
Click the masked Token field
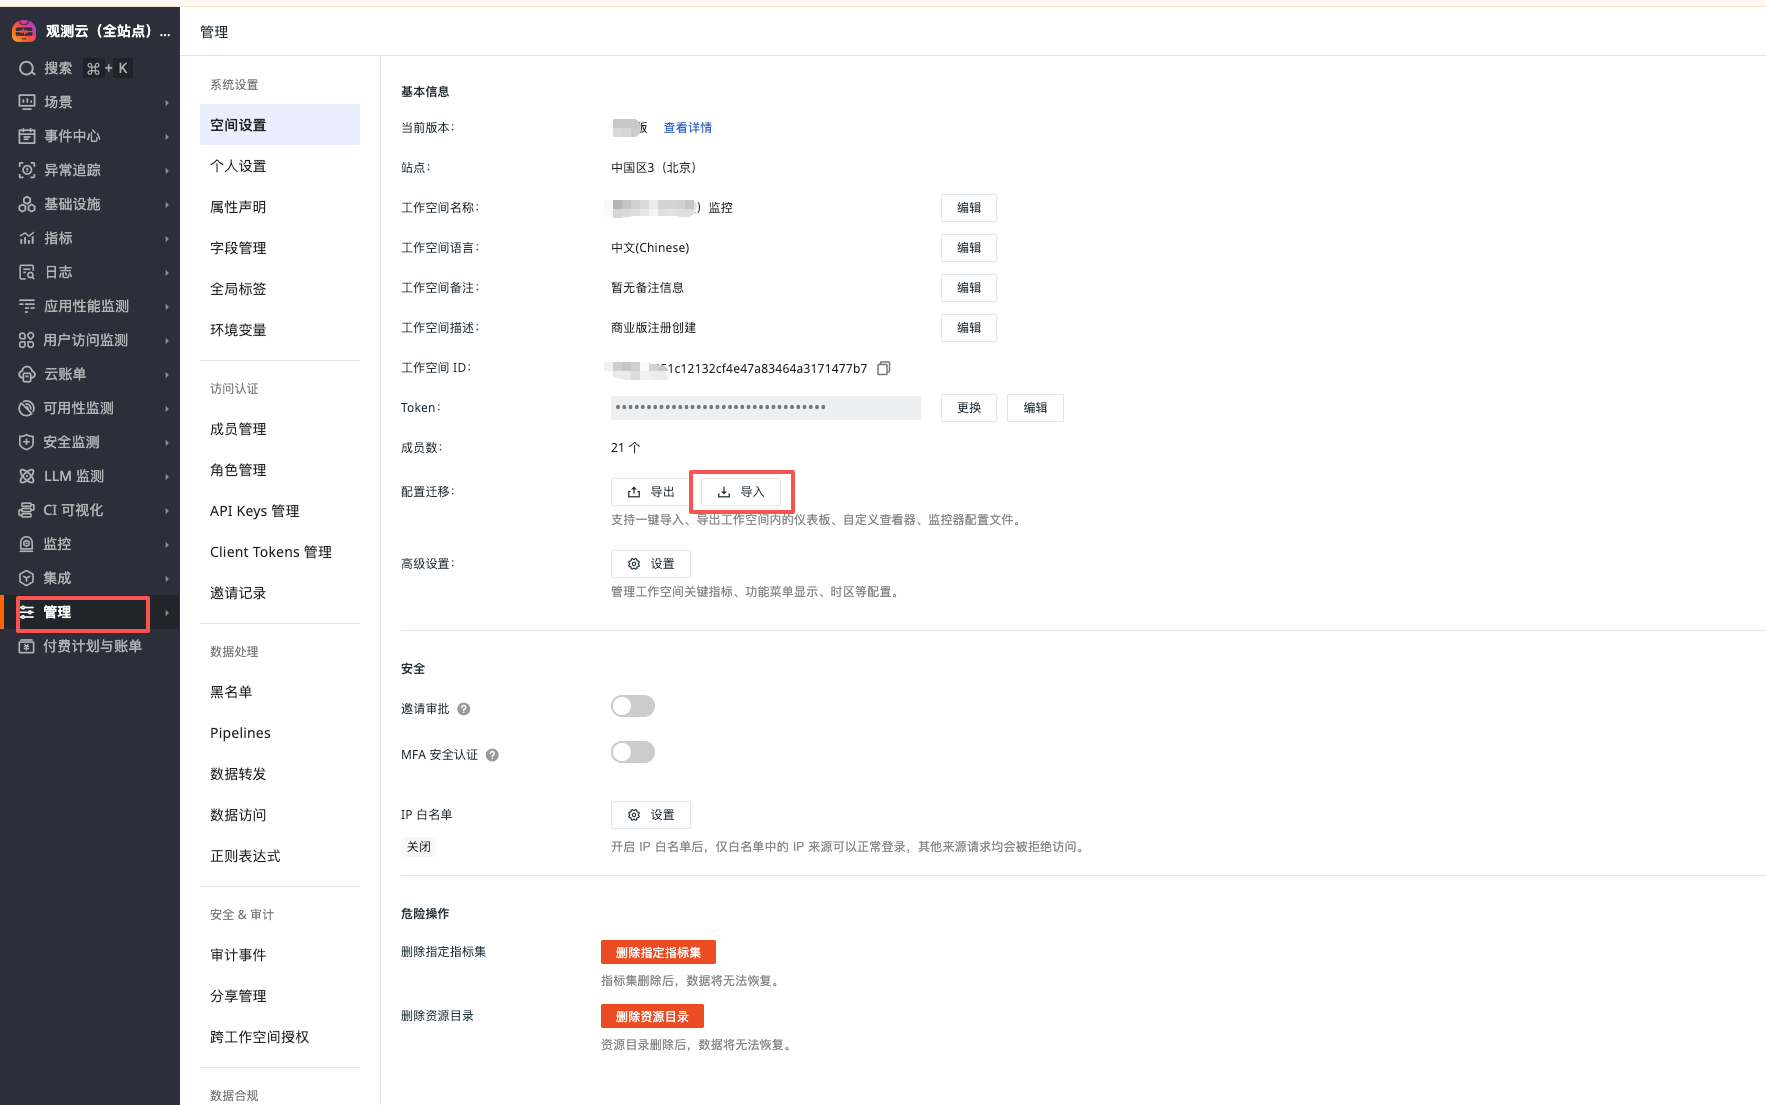click(x=765, y=408)
